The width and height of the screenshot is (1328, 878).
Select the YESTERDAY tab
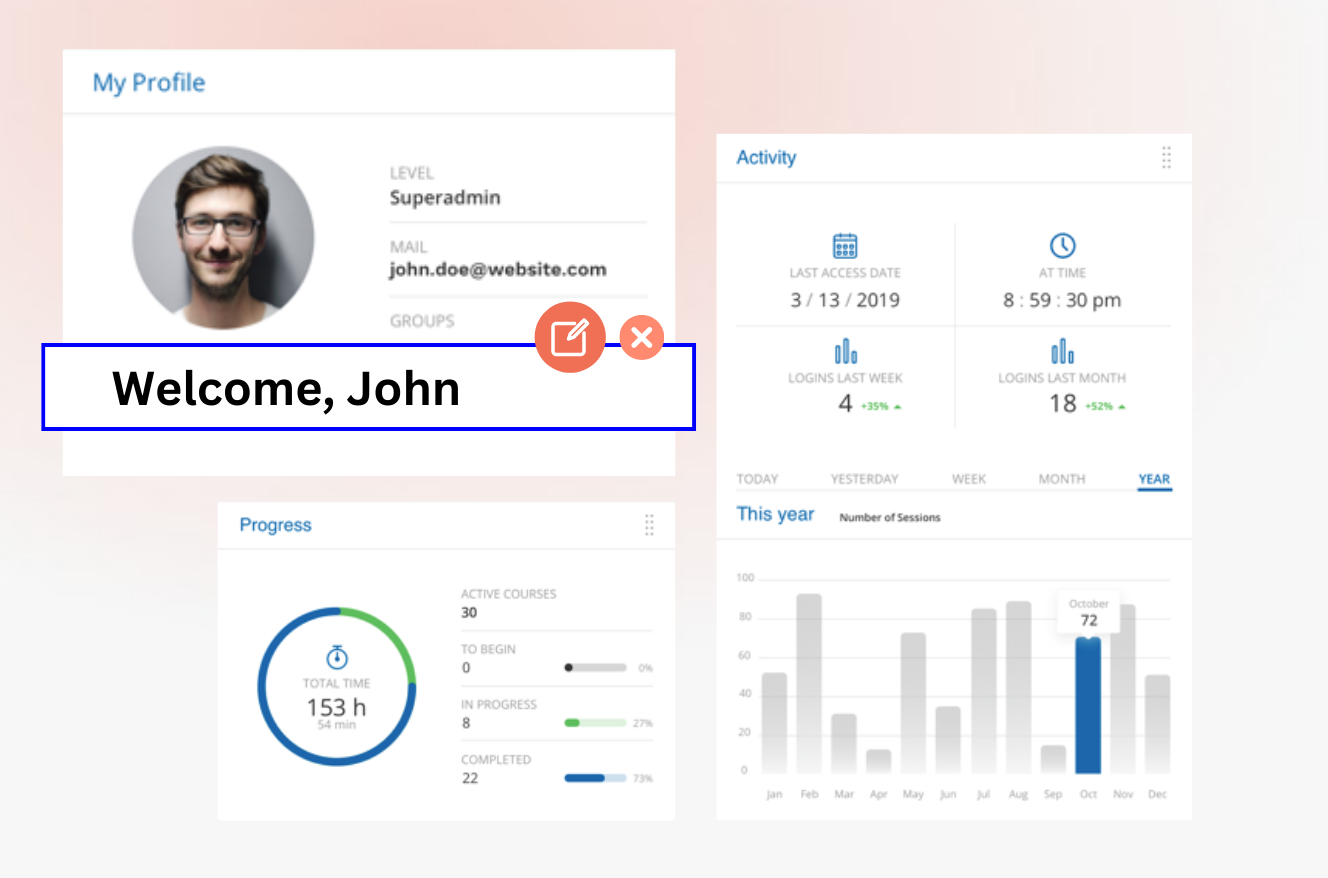tap(864, 479)
